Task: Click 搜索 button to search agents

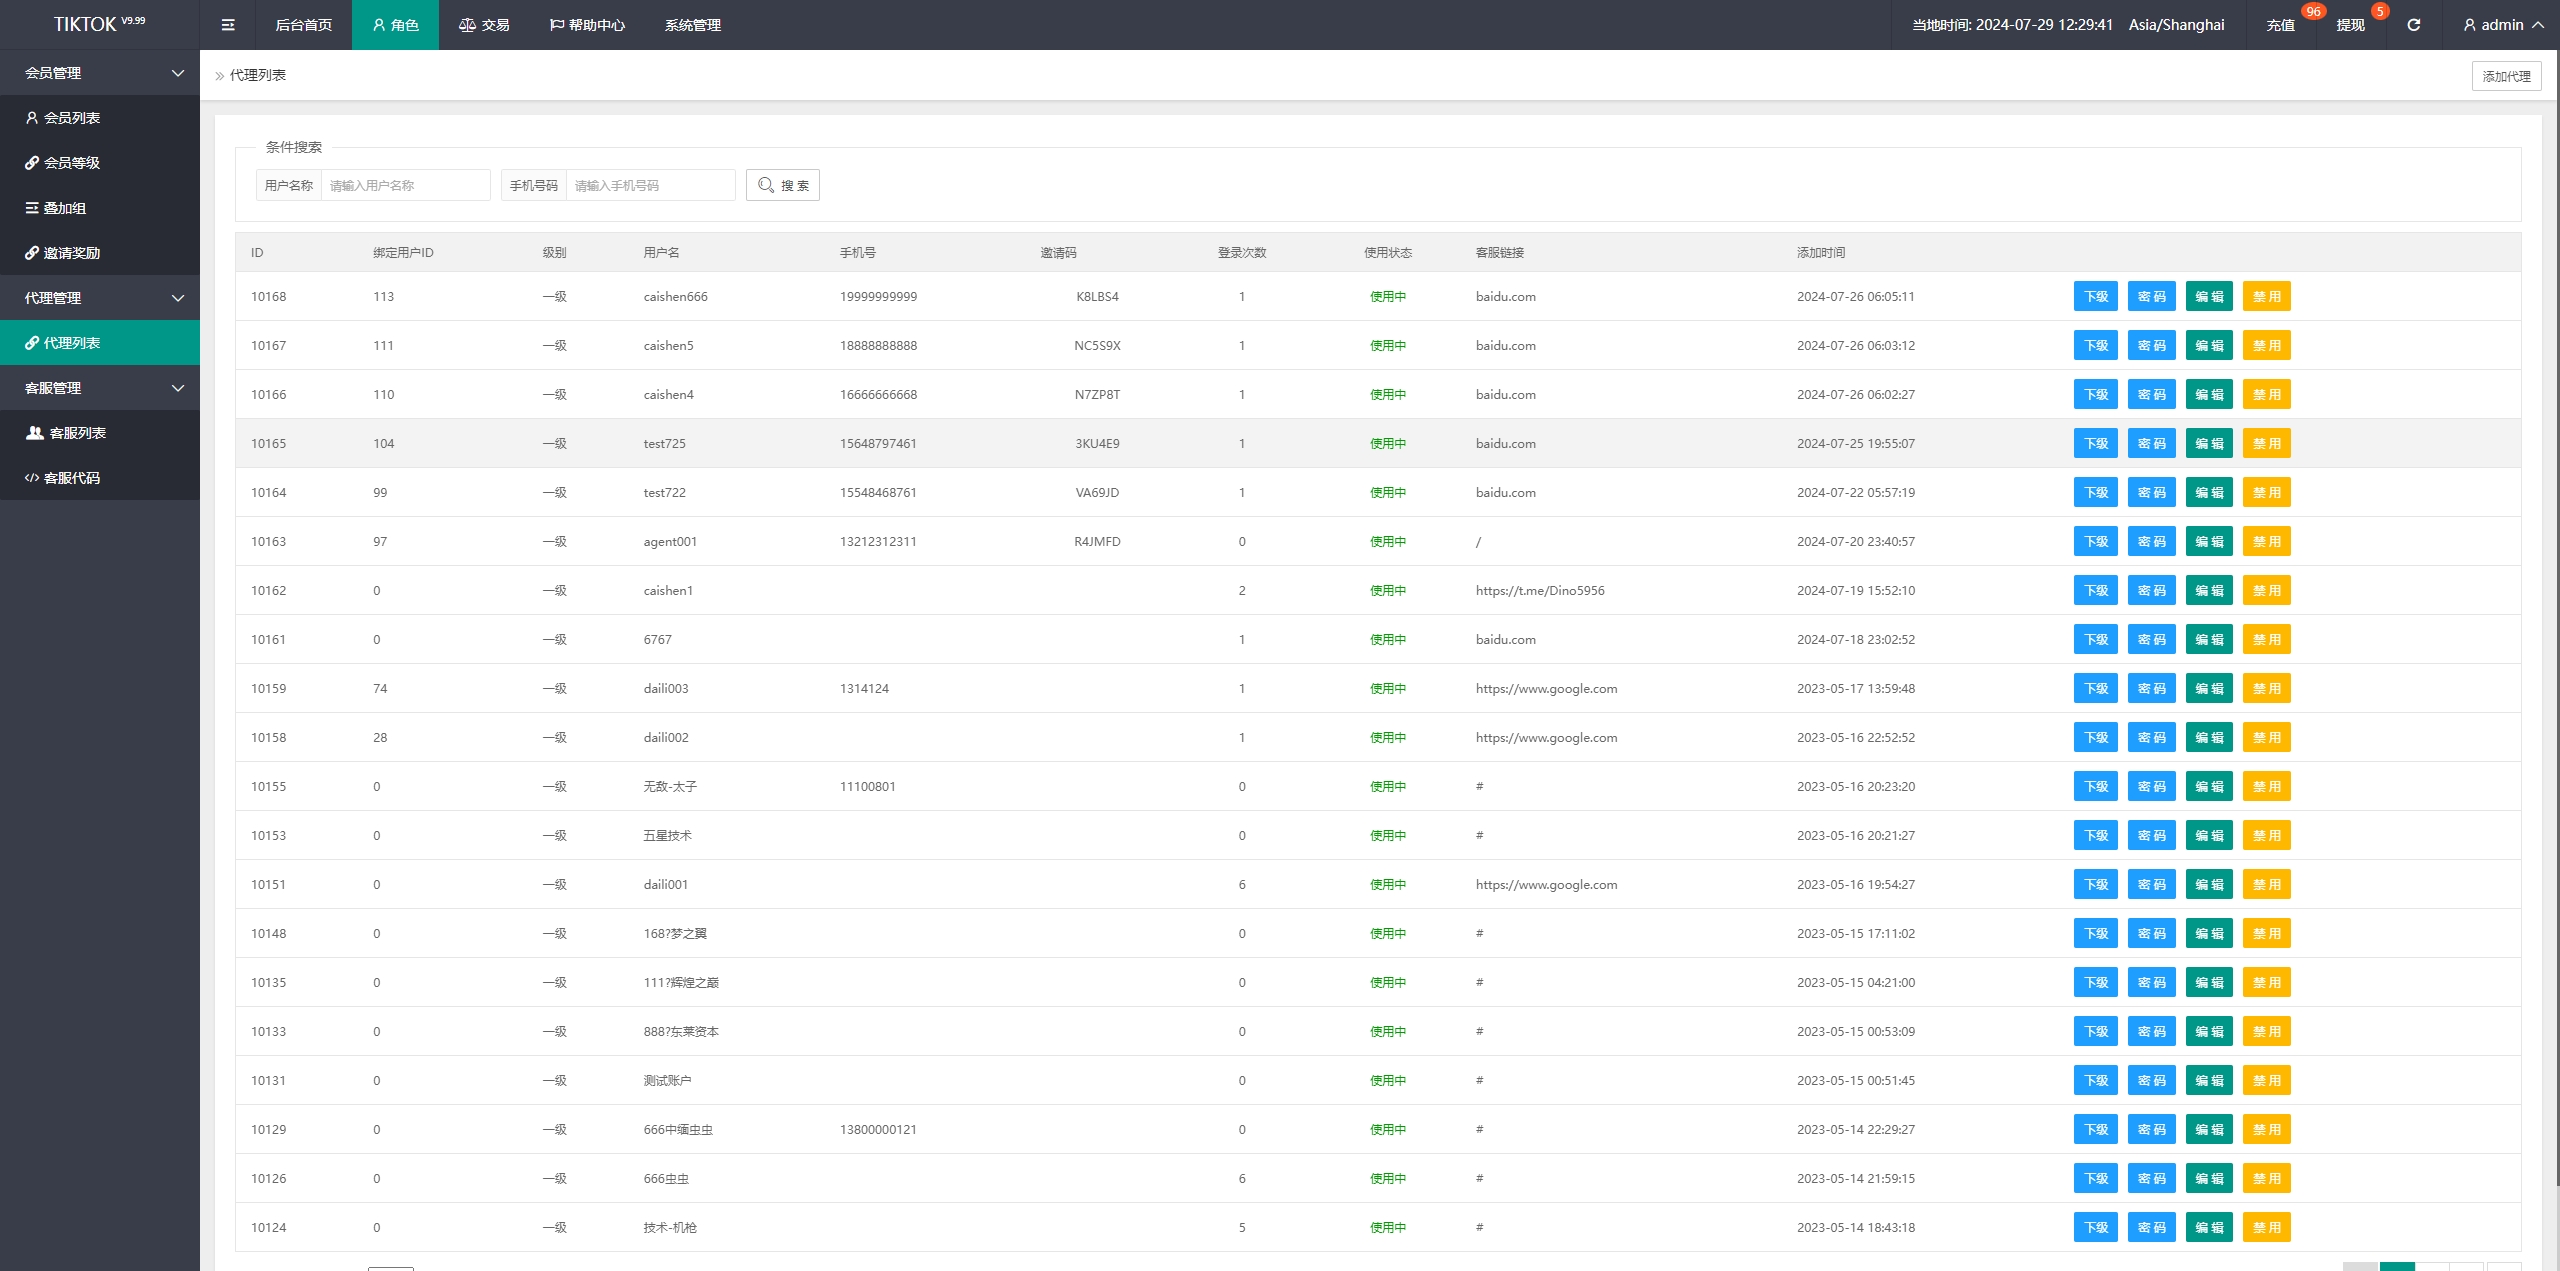Action: pyautogui.click(x=784, y=185)
